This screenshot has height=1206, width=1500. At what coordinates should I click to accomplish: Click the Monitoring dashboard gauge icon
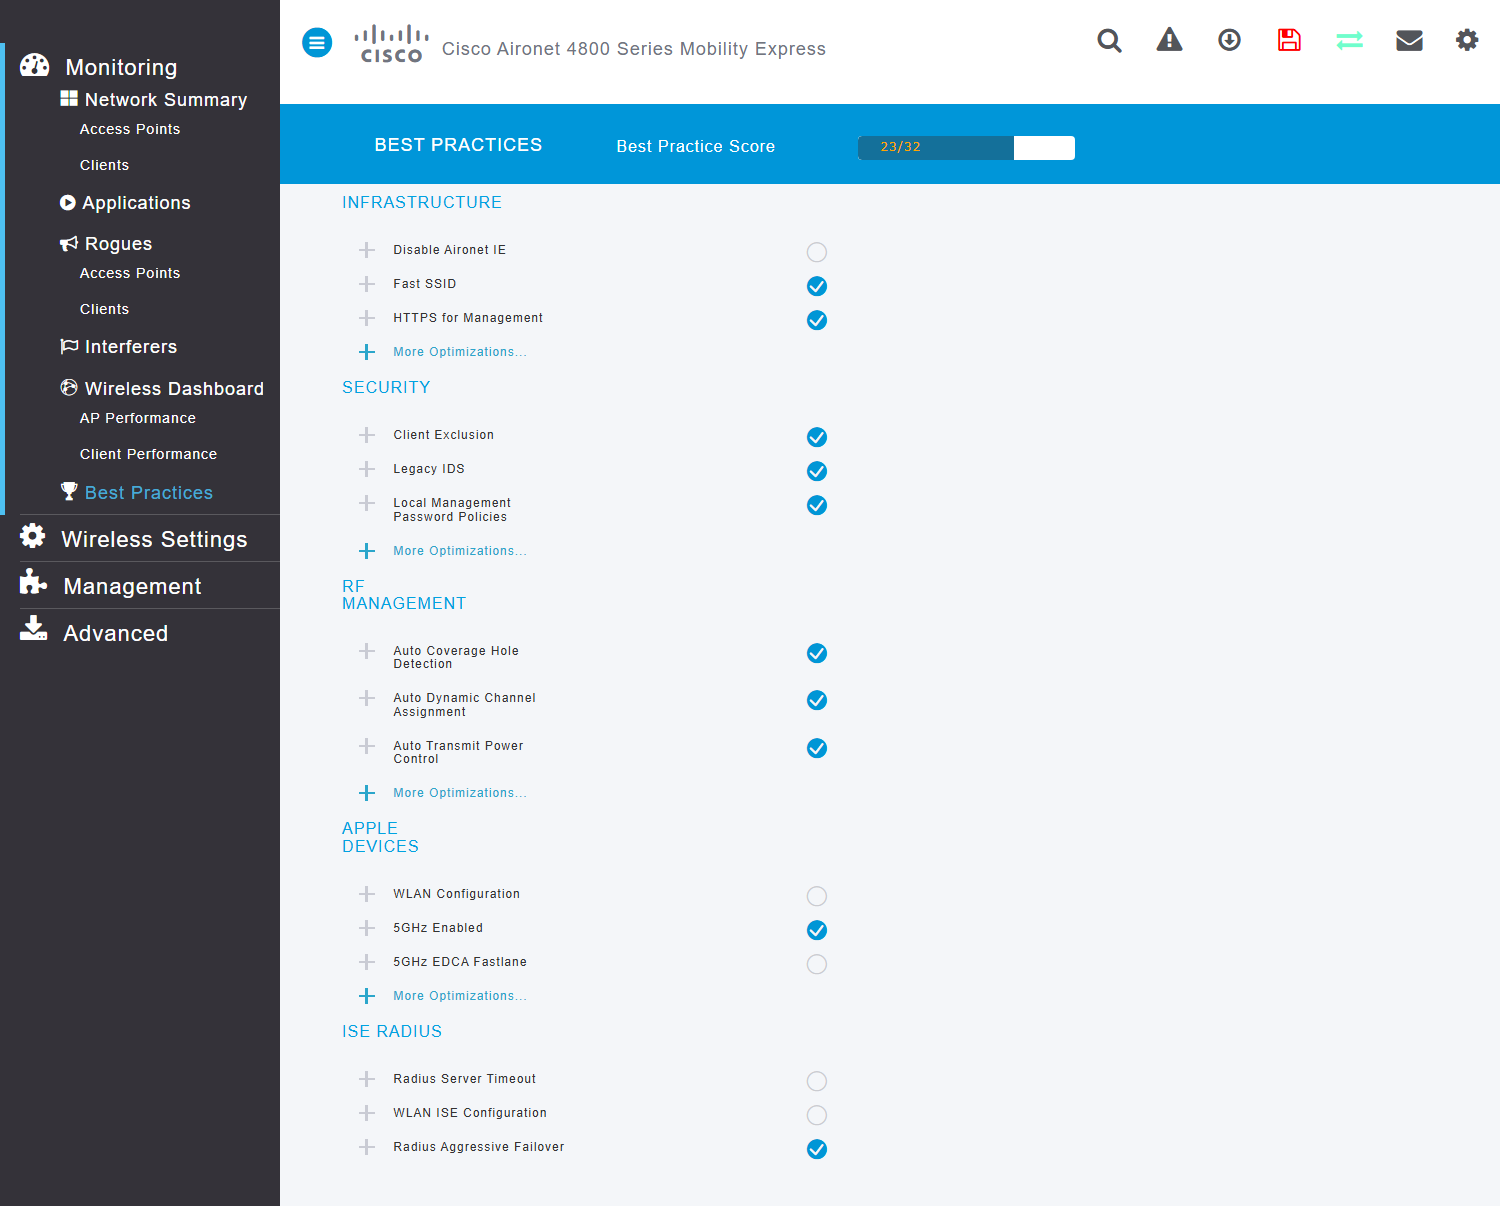click(x=34, y=65)
